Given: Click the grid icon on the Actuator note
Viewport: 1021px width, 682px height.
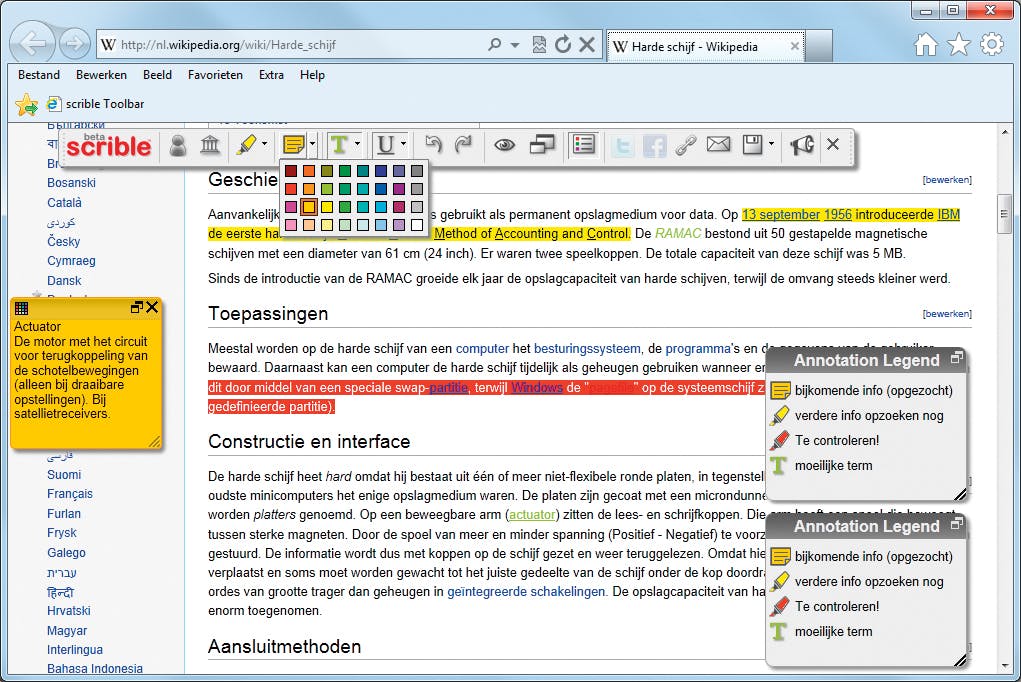Looking at the screenshot, I should [21, 308].
